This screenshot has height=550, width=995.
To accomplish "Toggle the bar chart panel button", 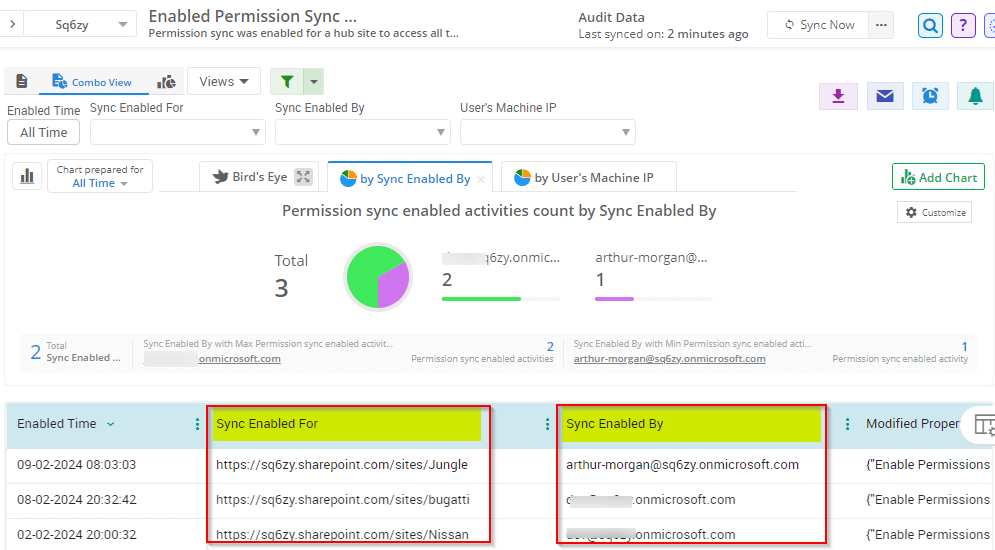I will coord(27,176).
